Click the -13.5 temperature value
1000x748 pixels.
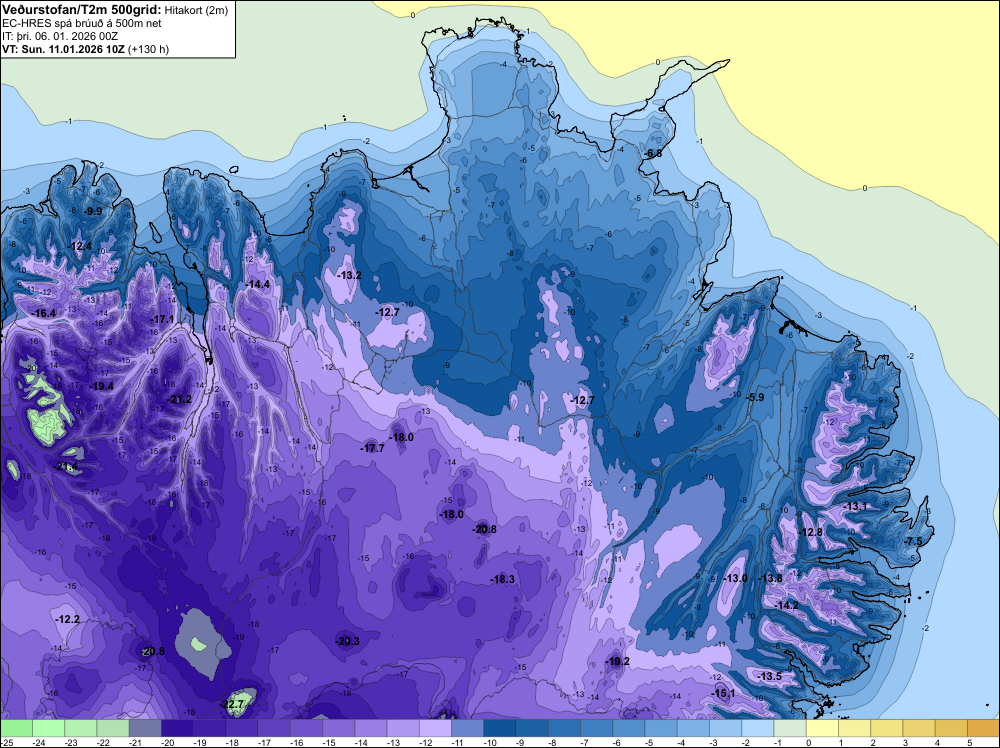(x=770, y=676)
